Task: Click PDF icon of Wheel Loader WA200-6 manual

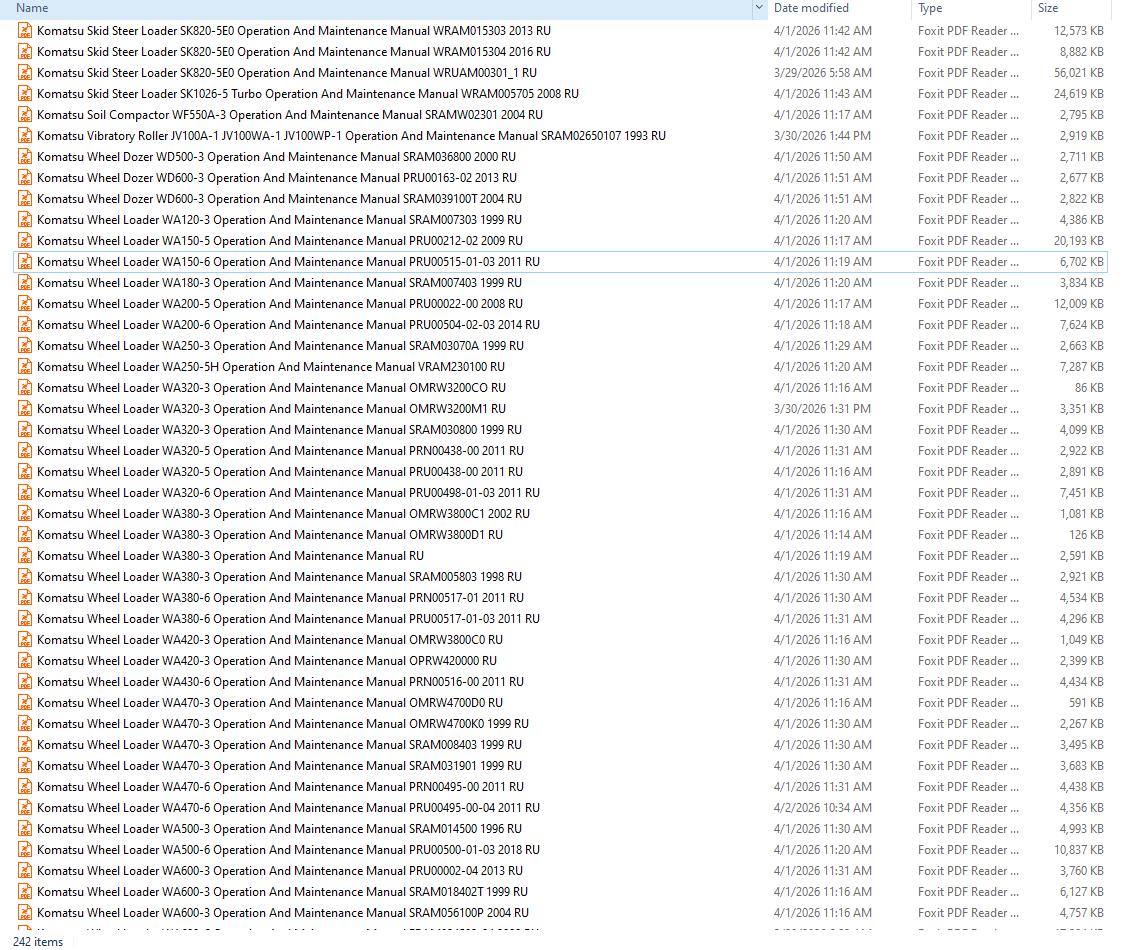Action: click(25, 325)
